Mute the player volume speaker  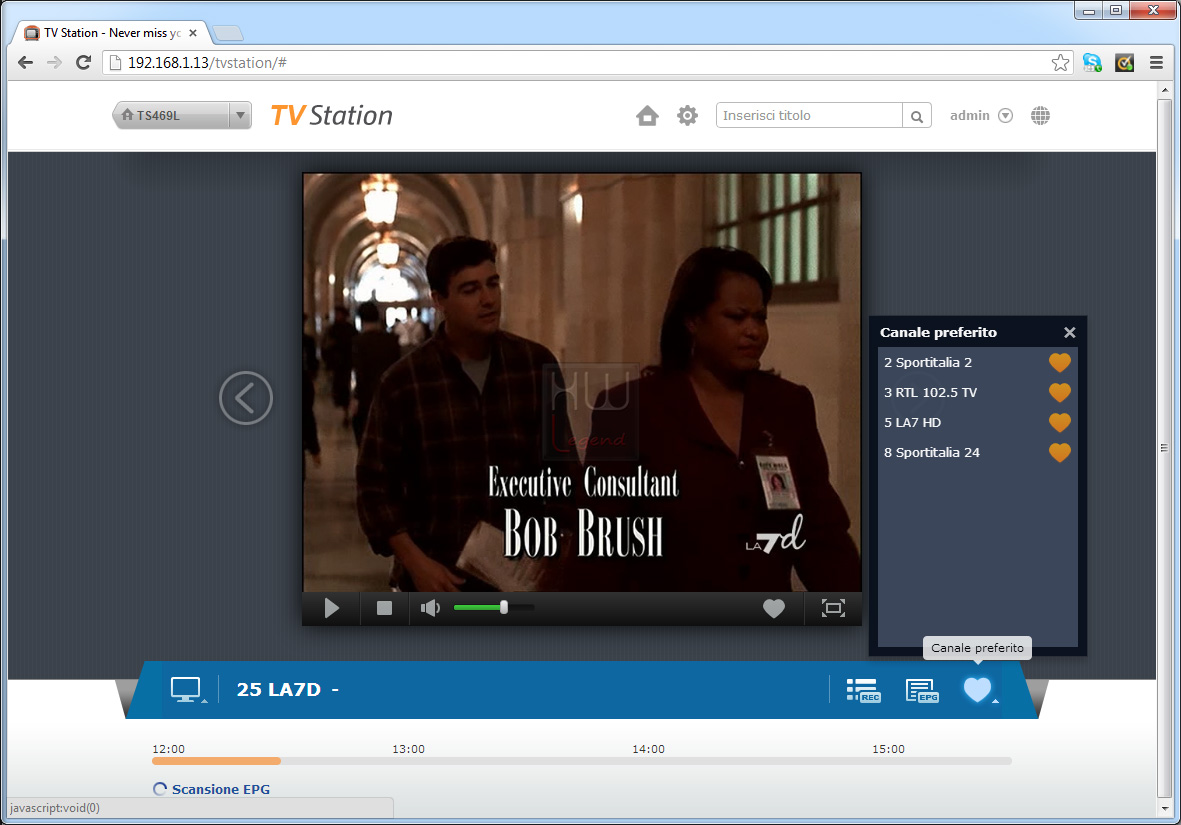(430, 607)
